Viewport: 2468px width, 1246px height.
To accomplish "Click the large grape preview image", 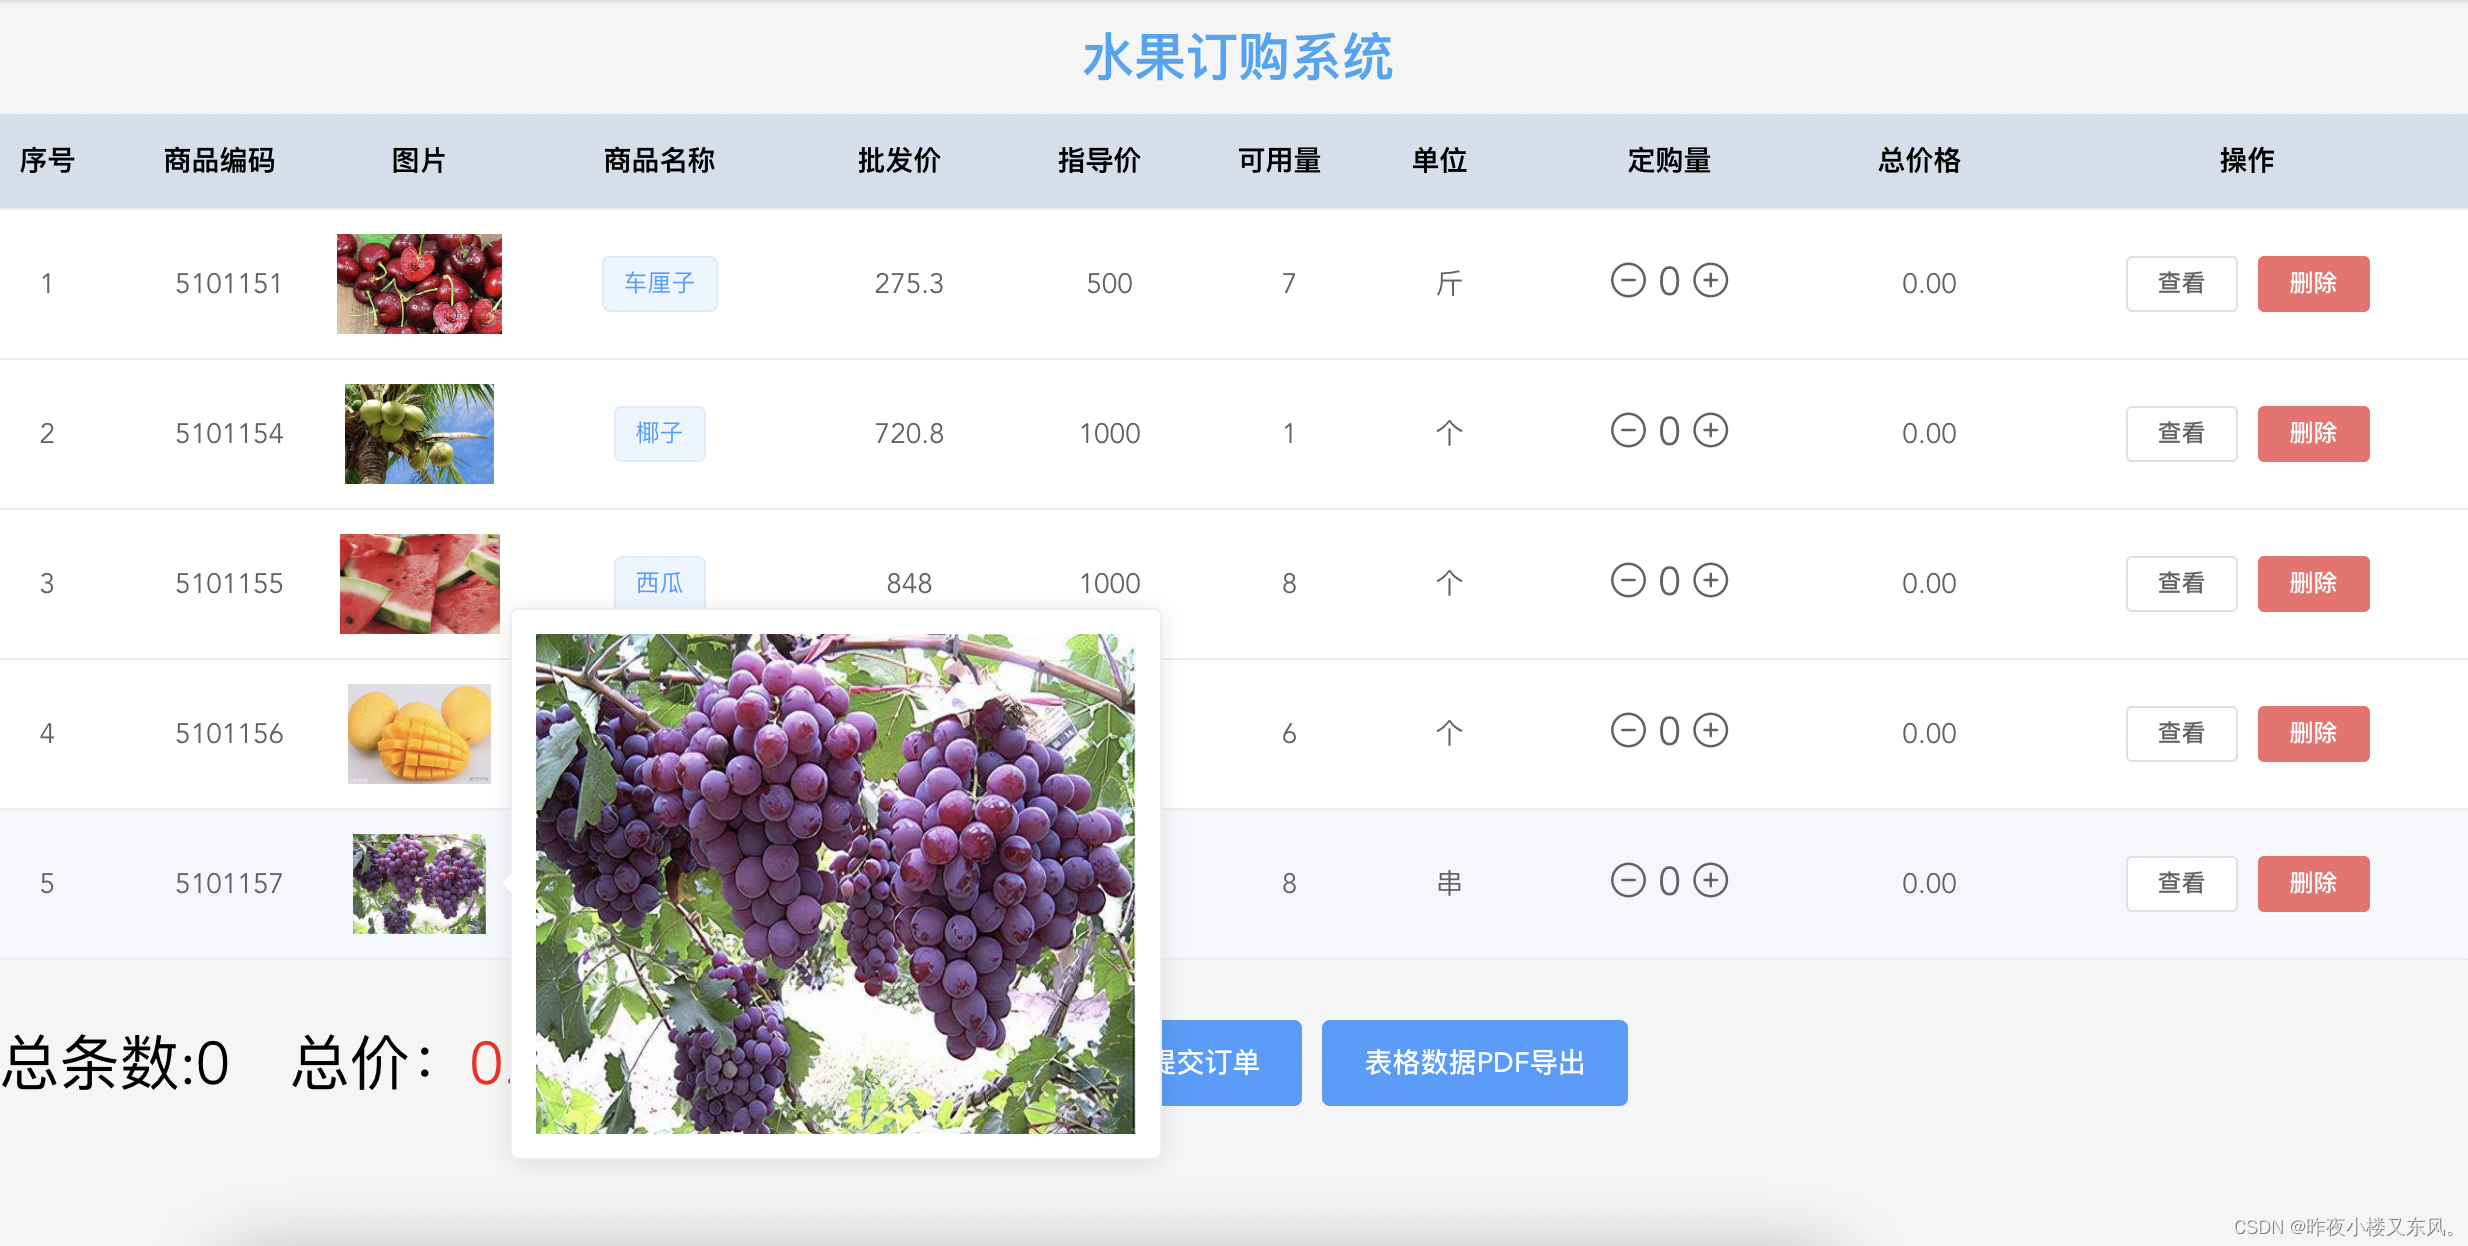I will pyautogui.click(x=835, y=884).
